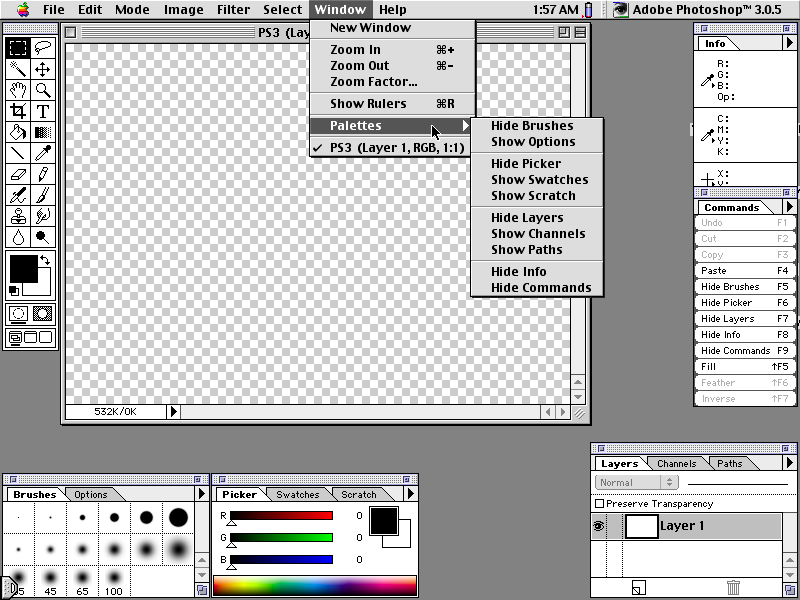Click Paste command button
The image size is (800, 600).
[x=744, y=270]
